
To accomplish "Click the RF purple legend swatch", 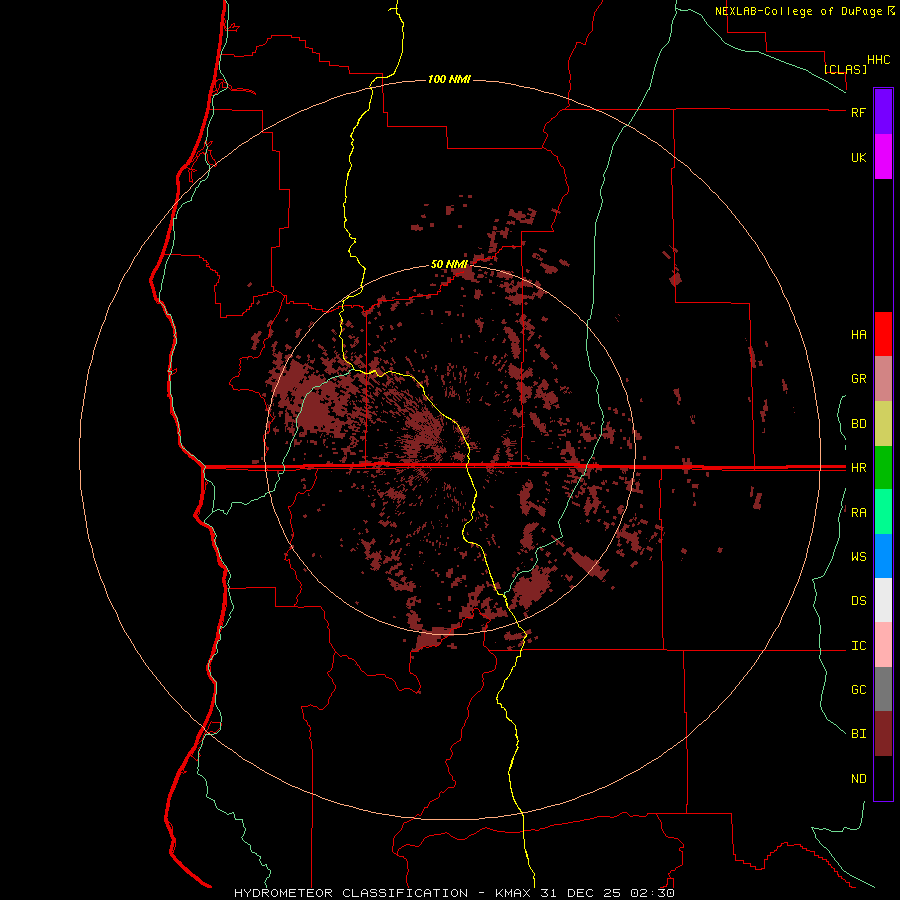I will click(x=883, y=112).
